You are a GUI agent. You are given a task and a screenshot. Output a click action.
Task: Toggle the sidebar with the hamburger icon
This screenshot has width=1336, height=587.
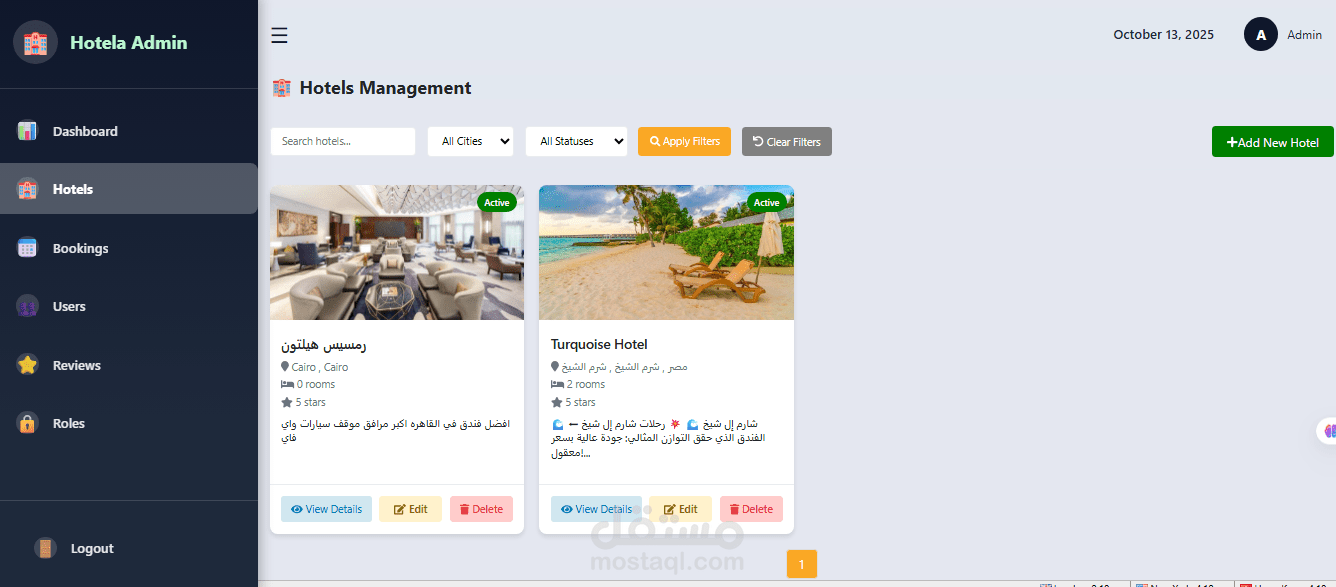pyautogui.click(x=280, y=36)
